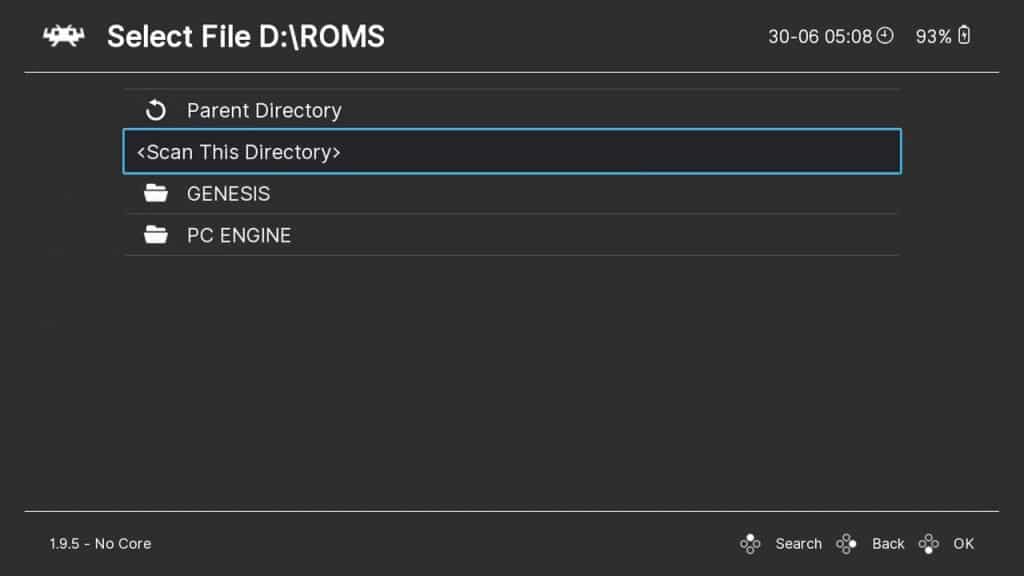Select the Scan This Directory entry
The width and height of the screenshot is (1024, 576).
coord(512,152)
